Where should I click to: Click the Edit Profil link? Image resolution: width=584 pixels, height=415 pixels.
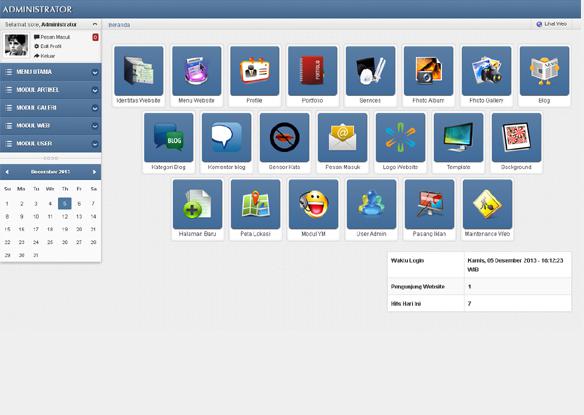(x=48, y=46)
